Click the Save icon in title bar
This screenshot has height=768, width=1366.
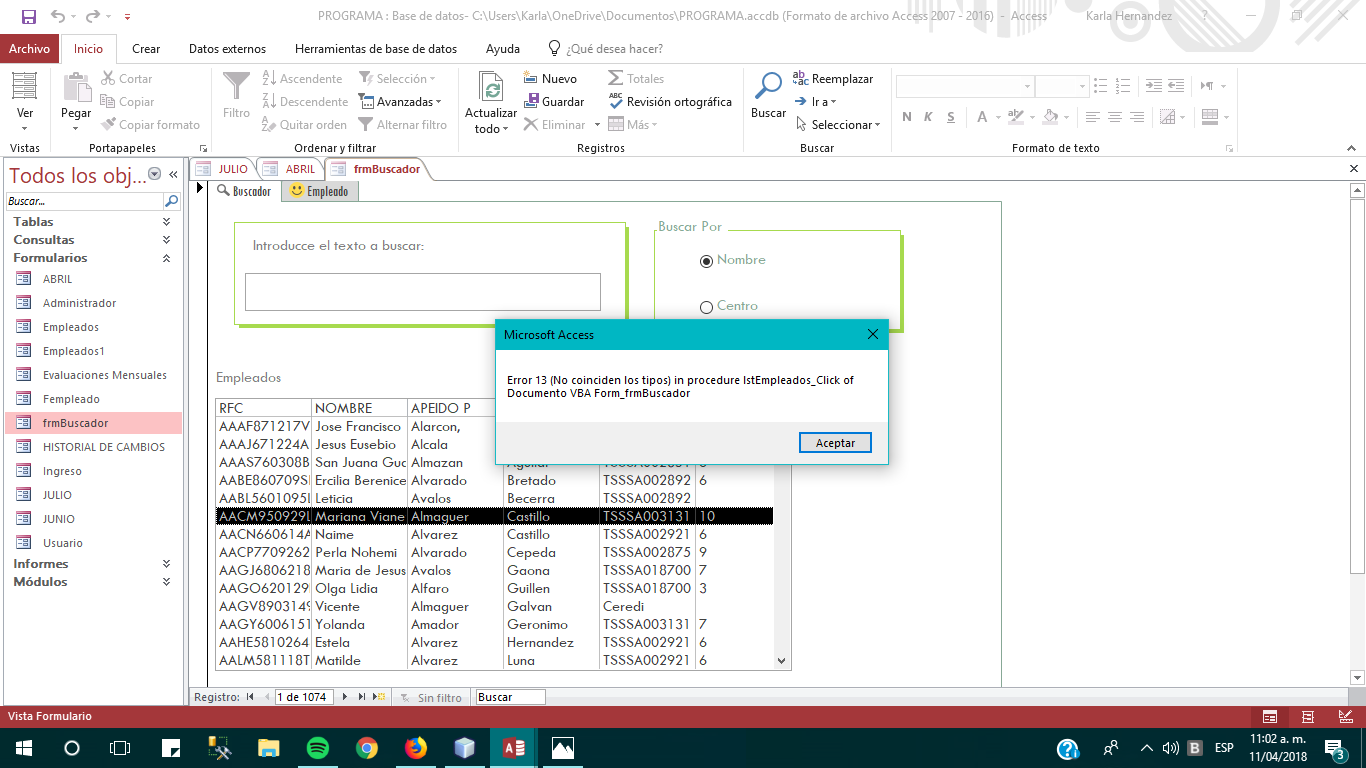(28, 16)
